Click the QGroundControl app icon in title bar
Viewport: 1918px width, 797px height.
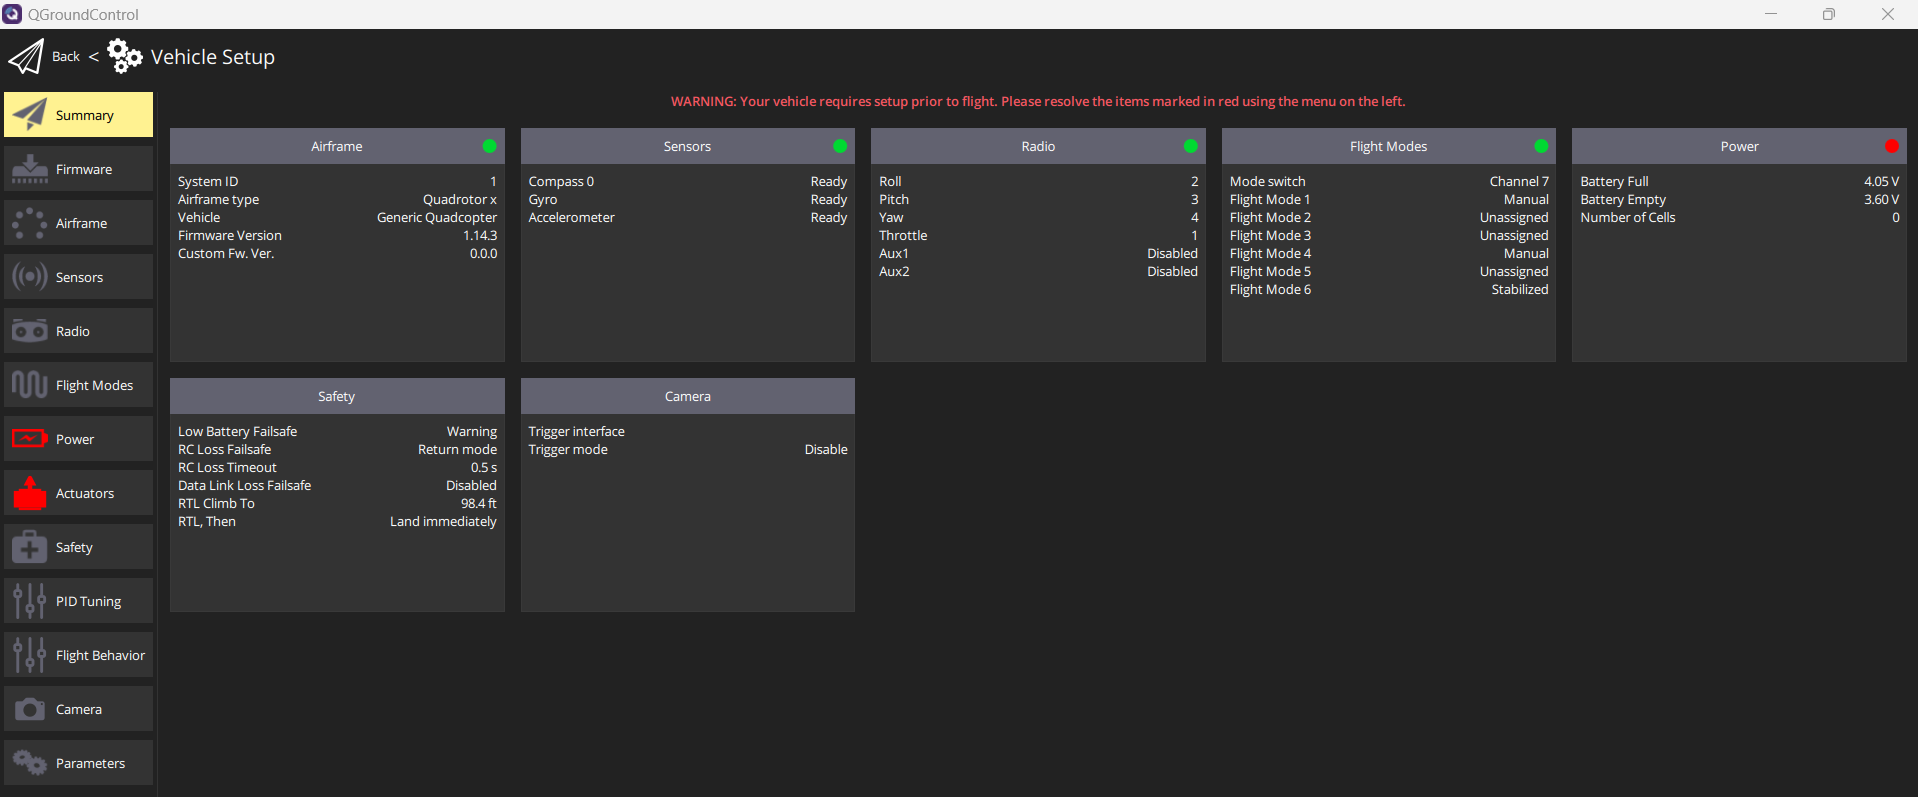click(x=12, y=14)
